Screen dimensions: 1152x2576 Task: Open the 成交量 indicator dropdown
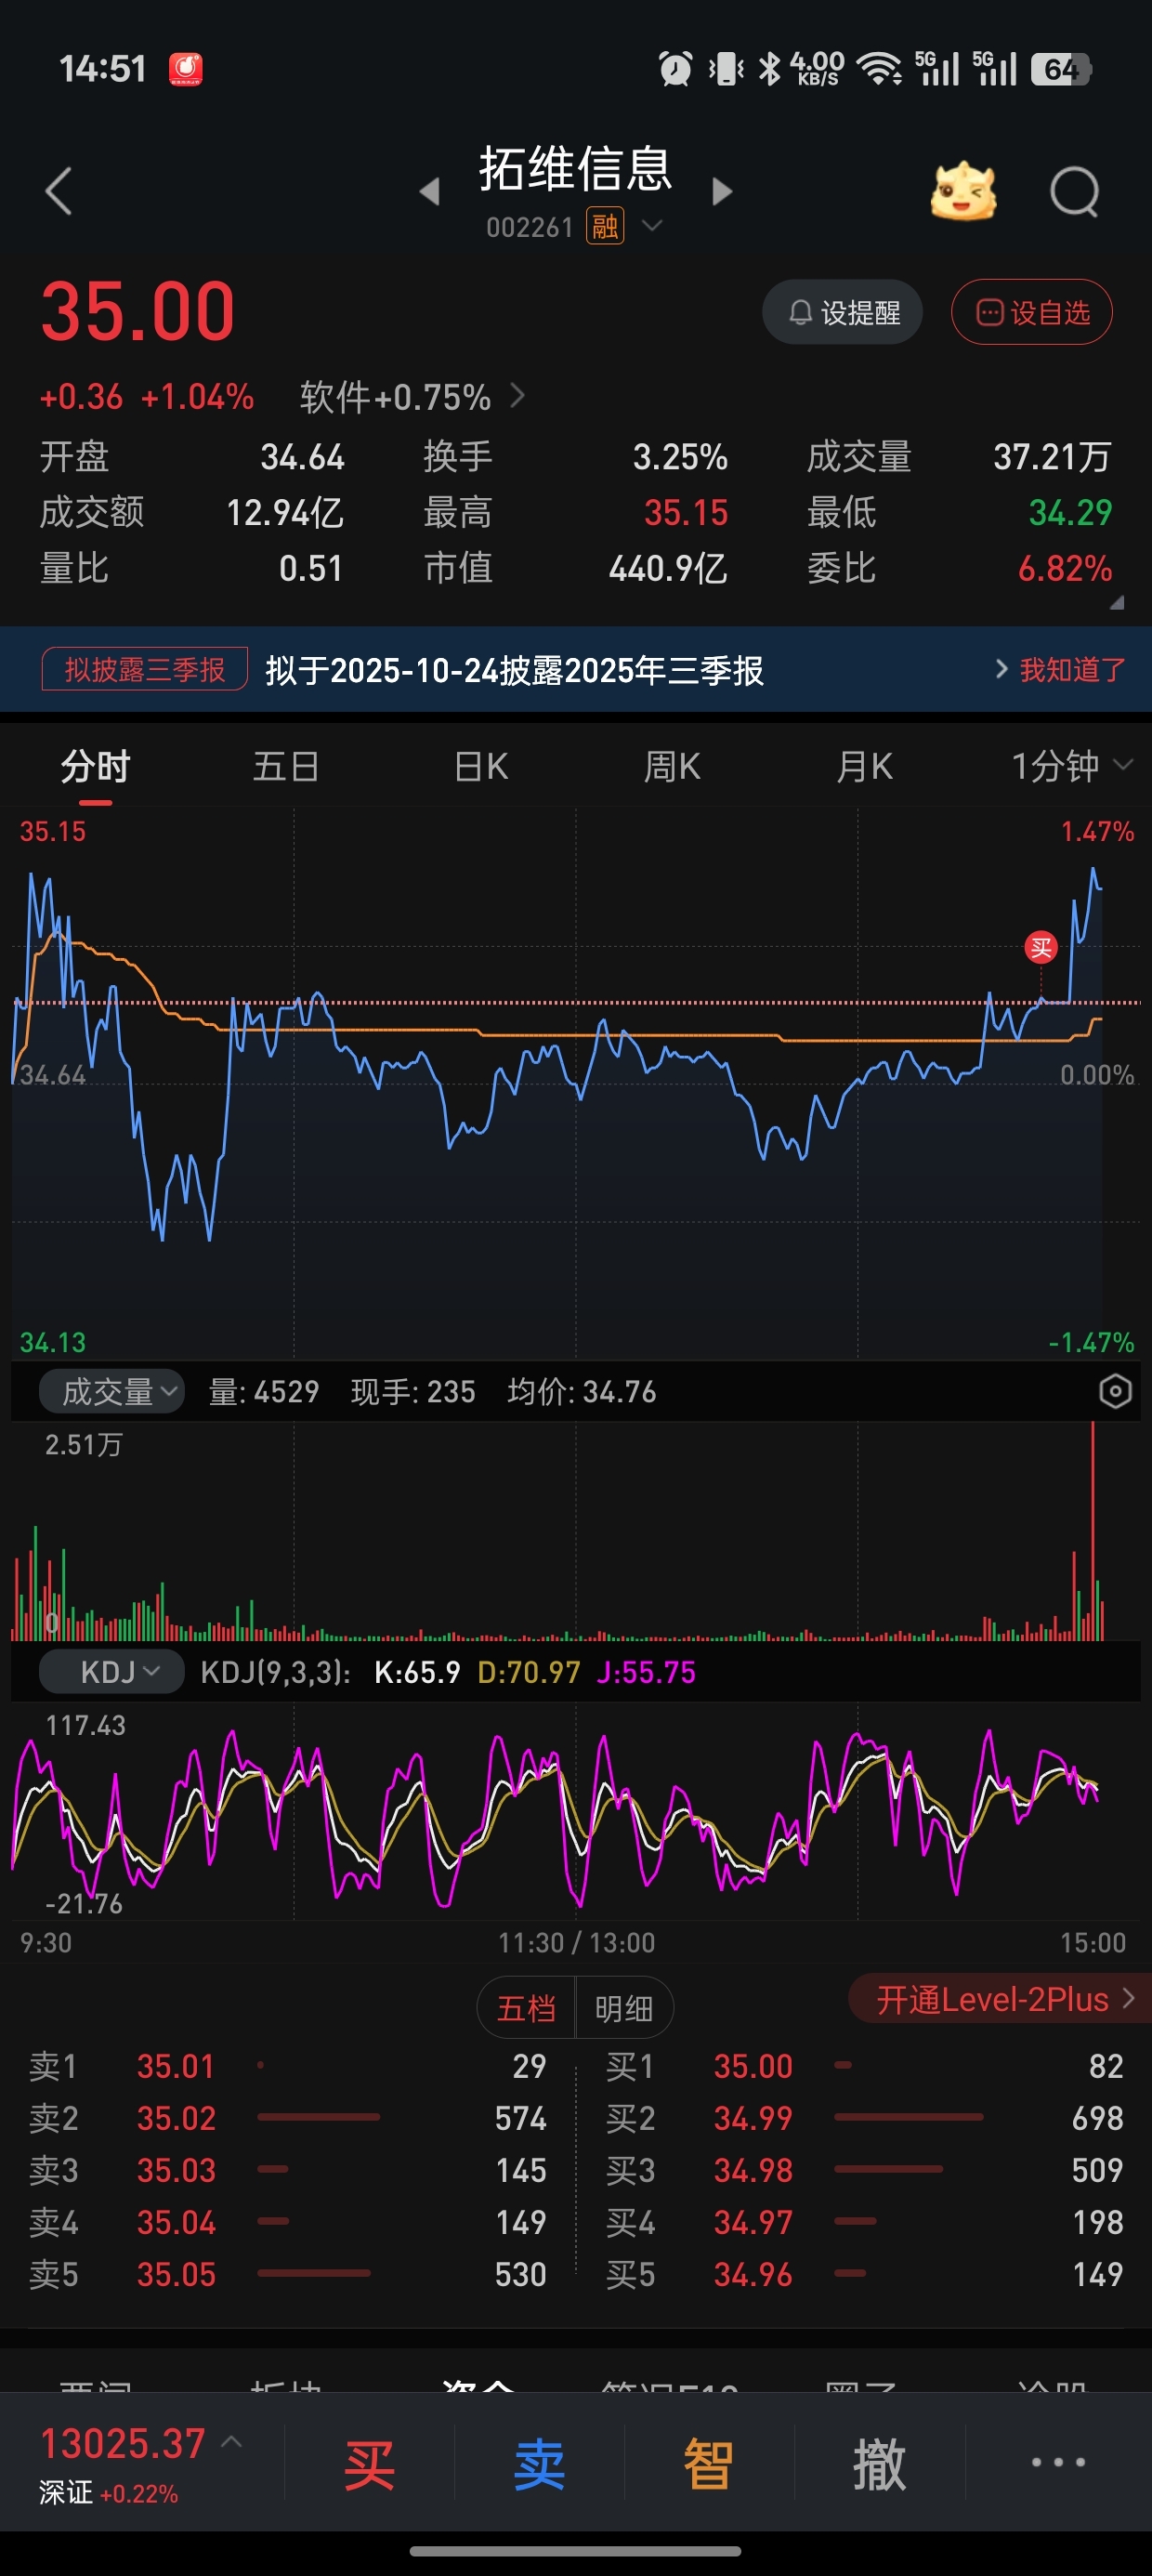coord(112,1391)
